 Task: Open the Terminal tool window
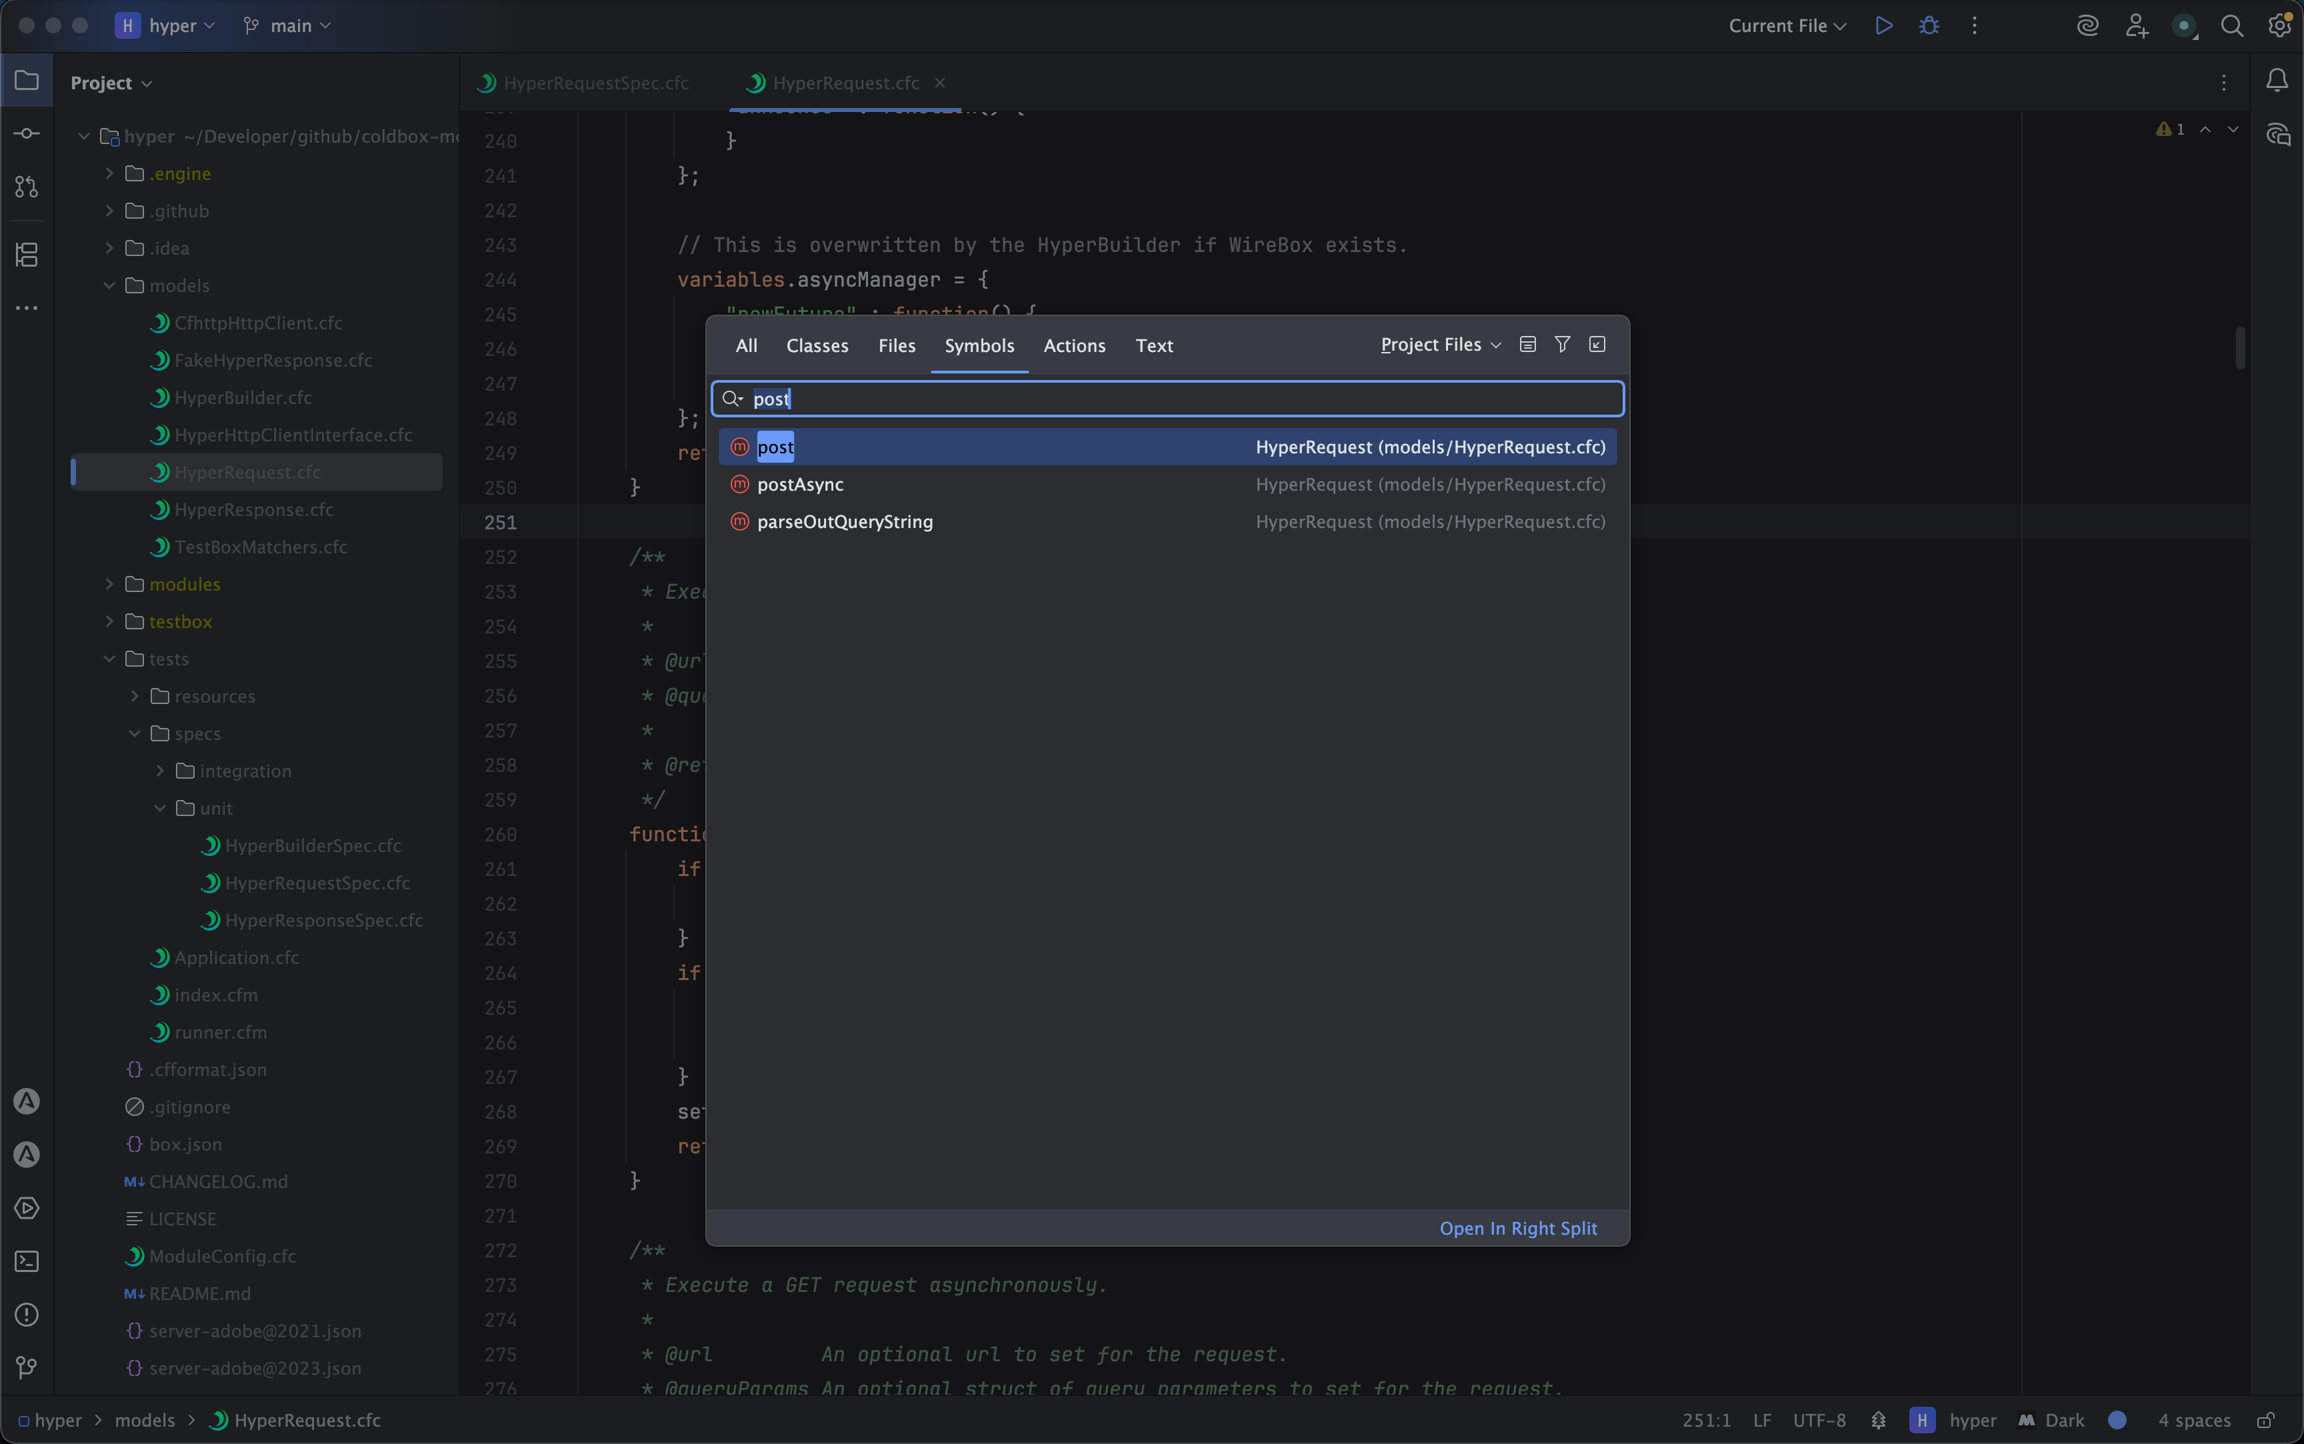click(x=26, y=1261)
